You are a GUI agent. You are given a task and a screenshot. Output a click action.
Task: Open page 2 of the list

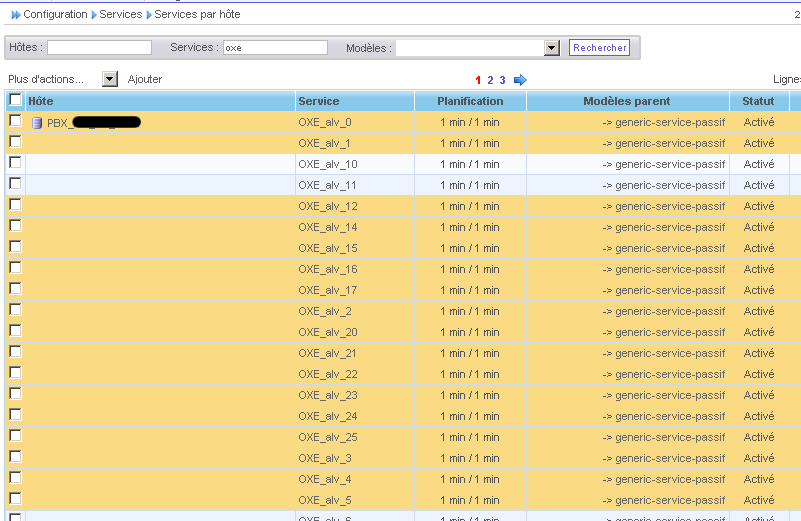point(490,80)
